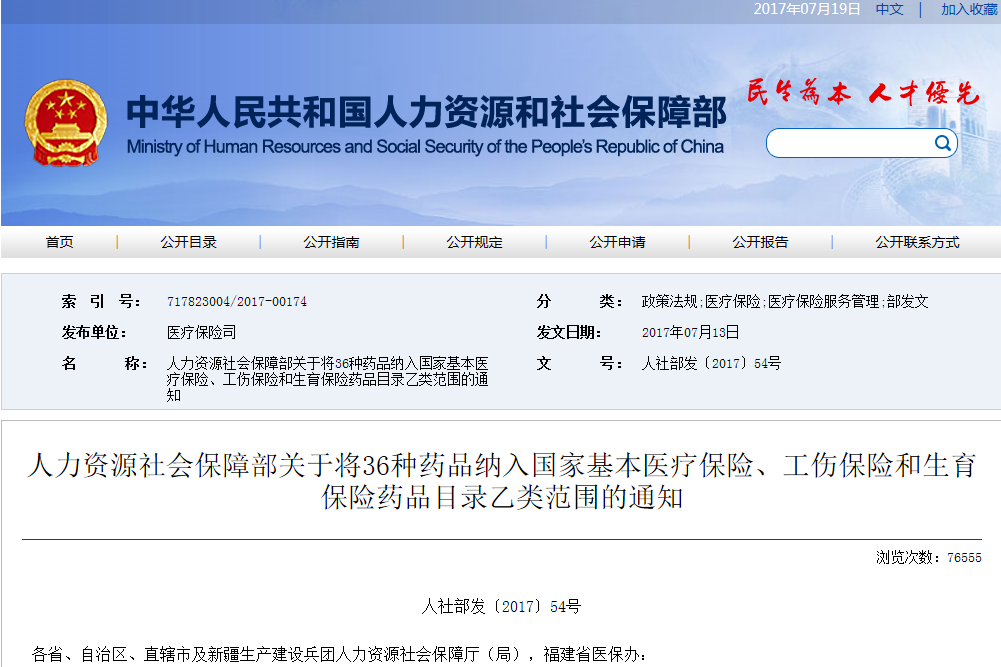
Task: Select 公开规定 in the navigation bar
Action: [x=474, y=242]
